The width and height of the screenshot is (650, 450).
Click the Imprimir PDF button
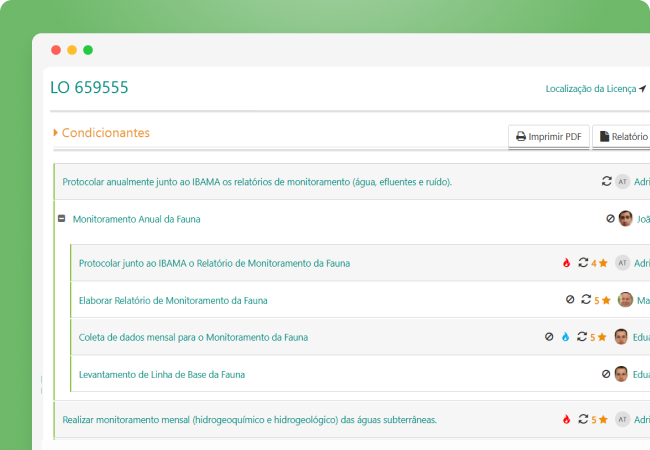[549, 136]
